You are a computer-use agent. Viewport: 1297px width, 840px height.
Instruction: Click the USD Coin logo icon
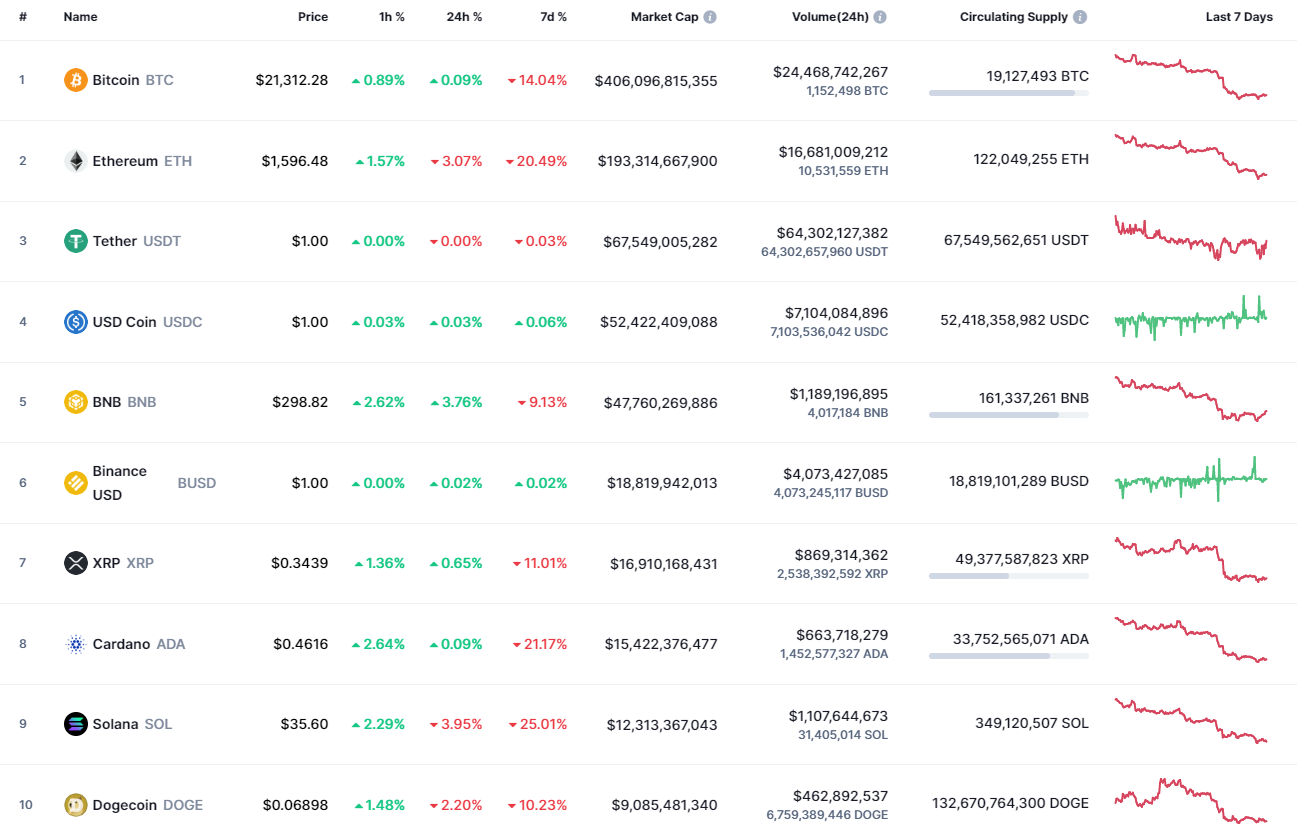[75, 321]
